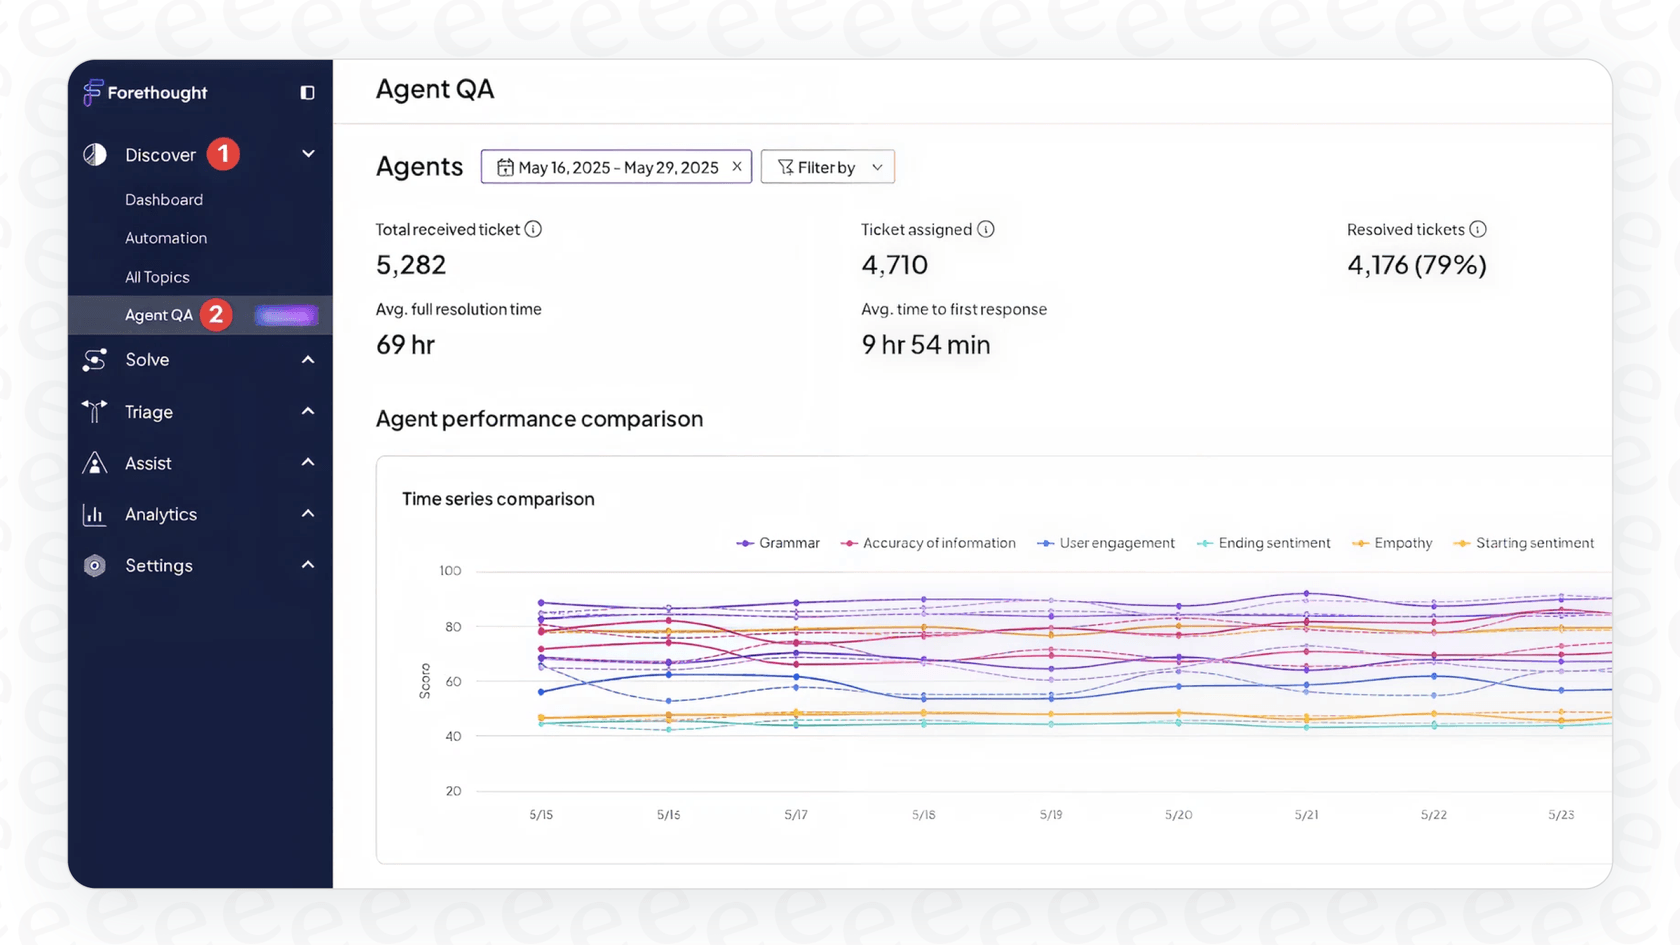Expand the Analytics section chevron
Image resolution: width=1680 pixels, height=945 pixels.
308,514
